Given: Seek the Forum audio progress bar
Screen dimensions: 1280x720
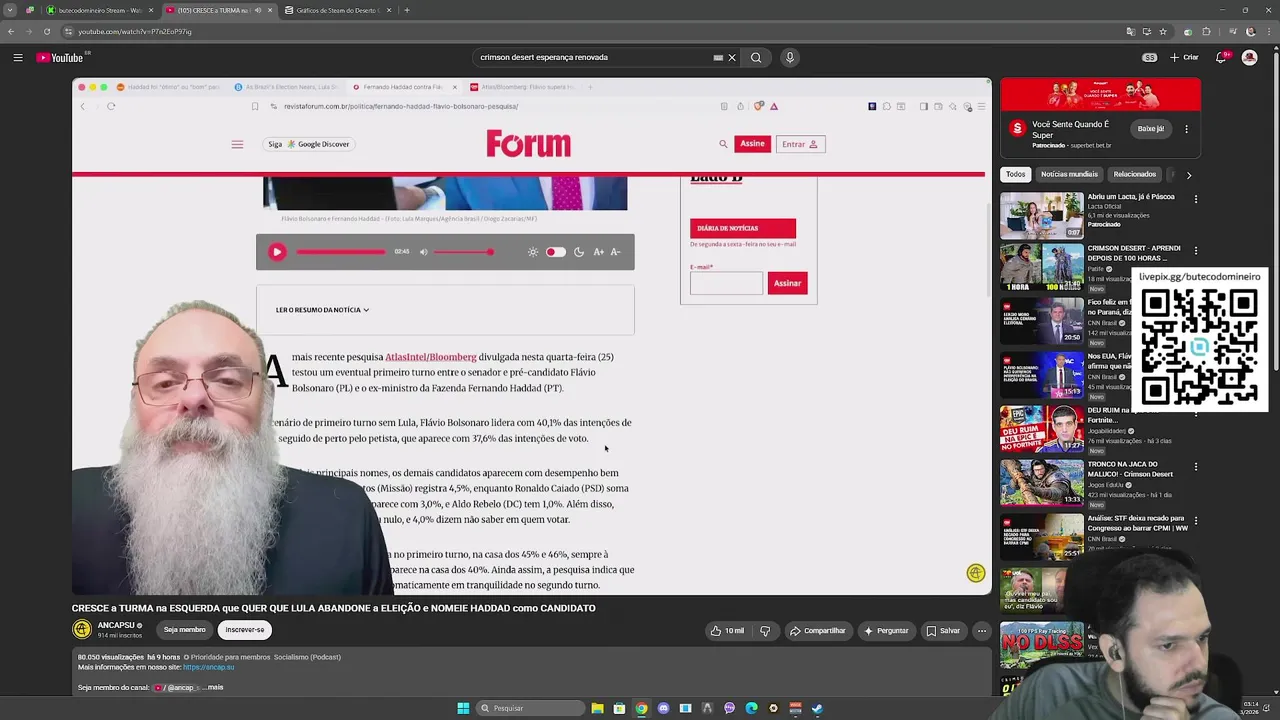Looking at the screenshot, I should pos(341,252).
